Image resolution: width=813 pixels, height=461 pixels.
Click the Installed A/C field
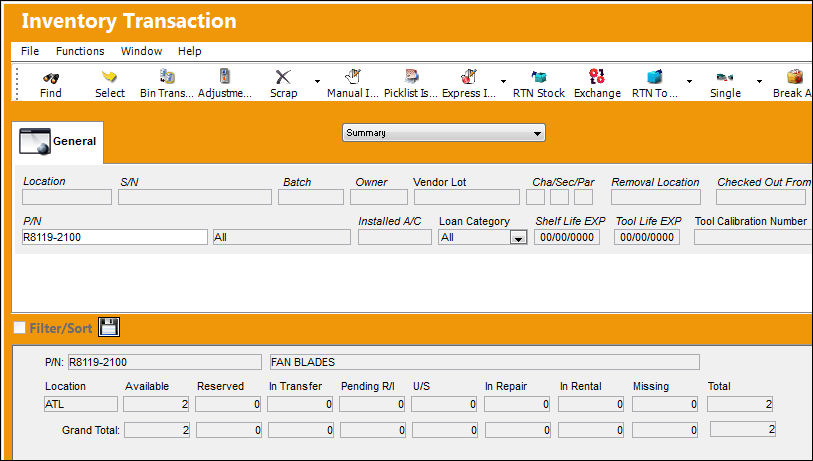tap(395, 238)
